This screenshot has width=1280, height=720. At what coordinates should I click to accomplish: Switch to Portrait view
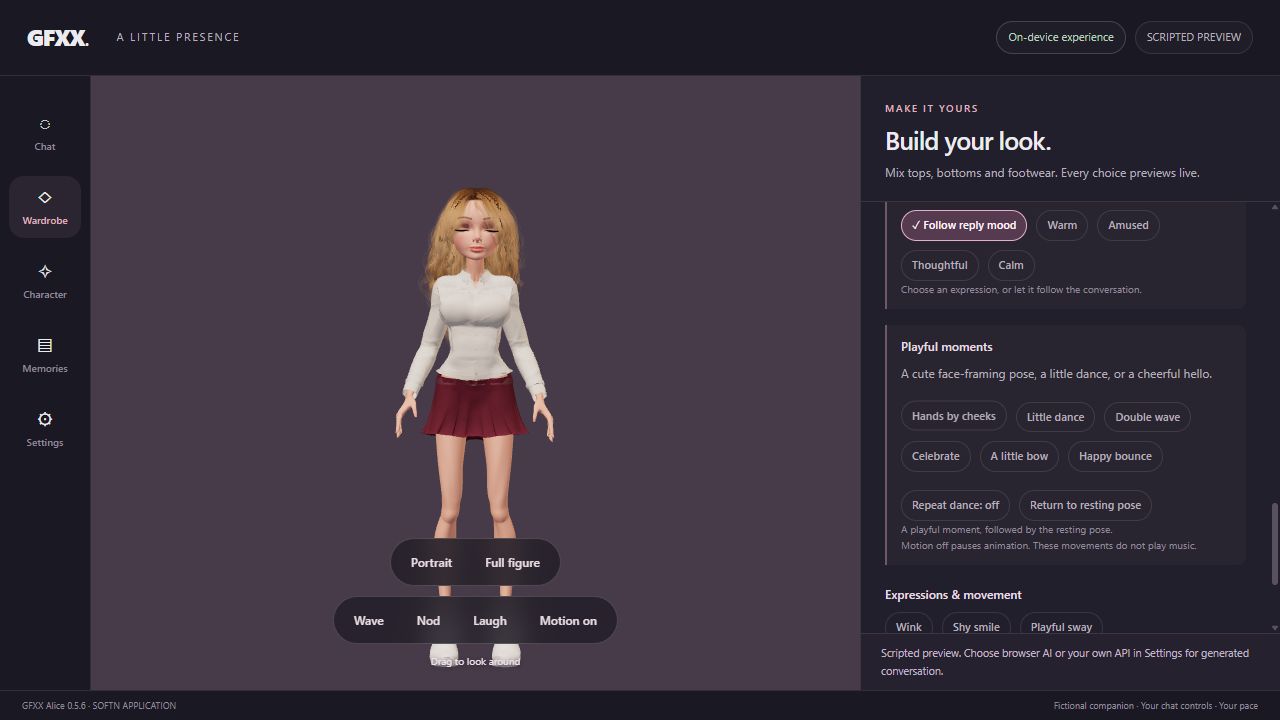(x=431, y=563)
